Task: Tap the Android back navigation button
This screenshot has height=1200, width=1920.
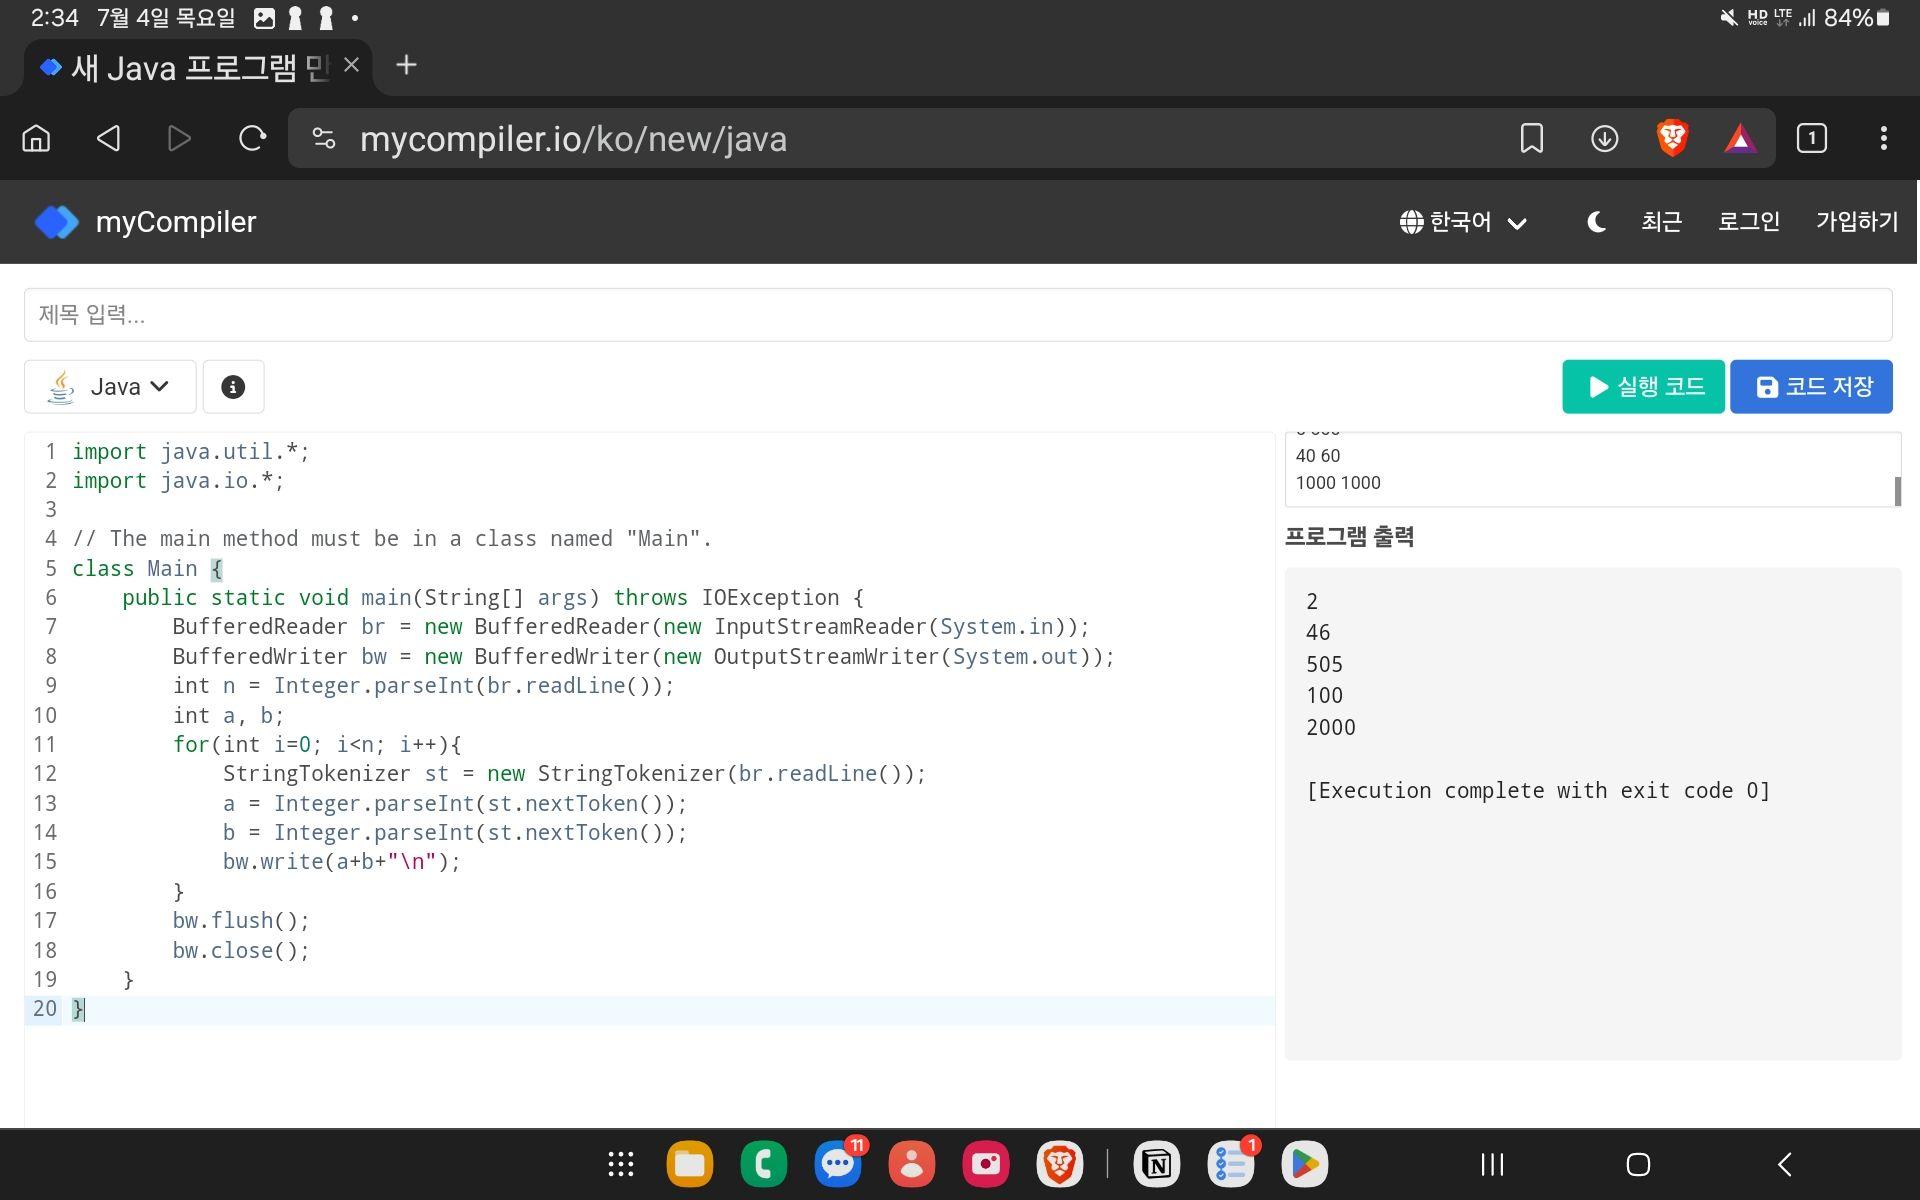Action: pos(1785,1164)
